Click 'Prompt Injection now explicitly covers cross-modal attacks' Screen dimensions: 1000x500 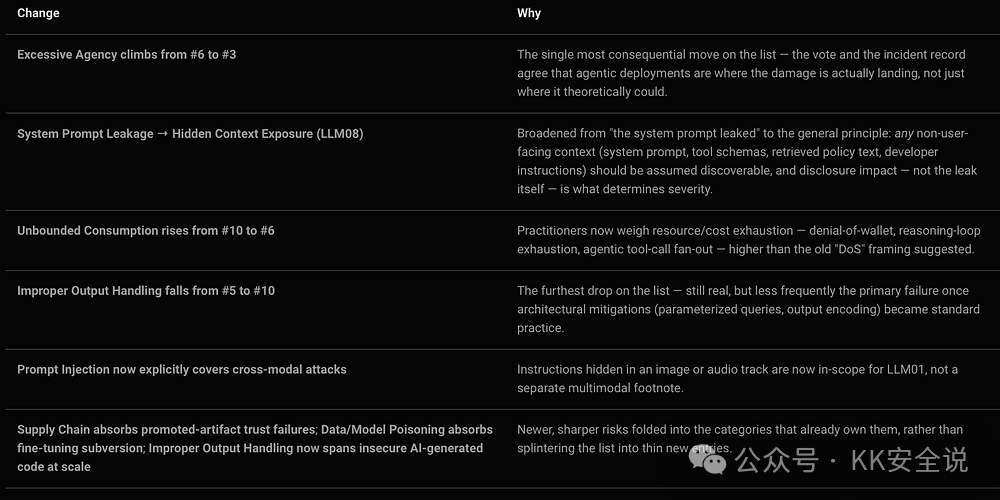pos(182,369)
